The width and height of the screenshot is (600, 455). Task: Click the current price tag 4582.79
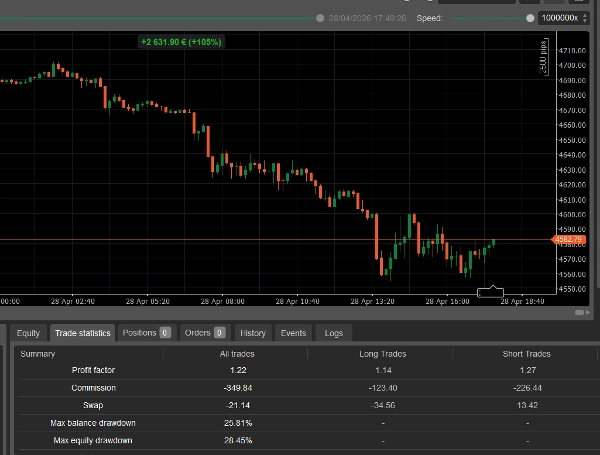(569, 240)
